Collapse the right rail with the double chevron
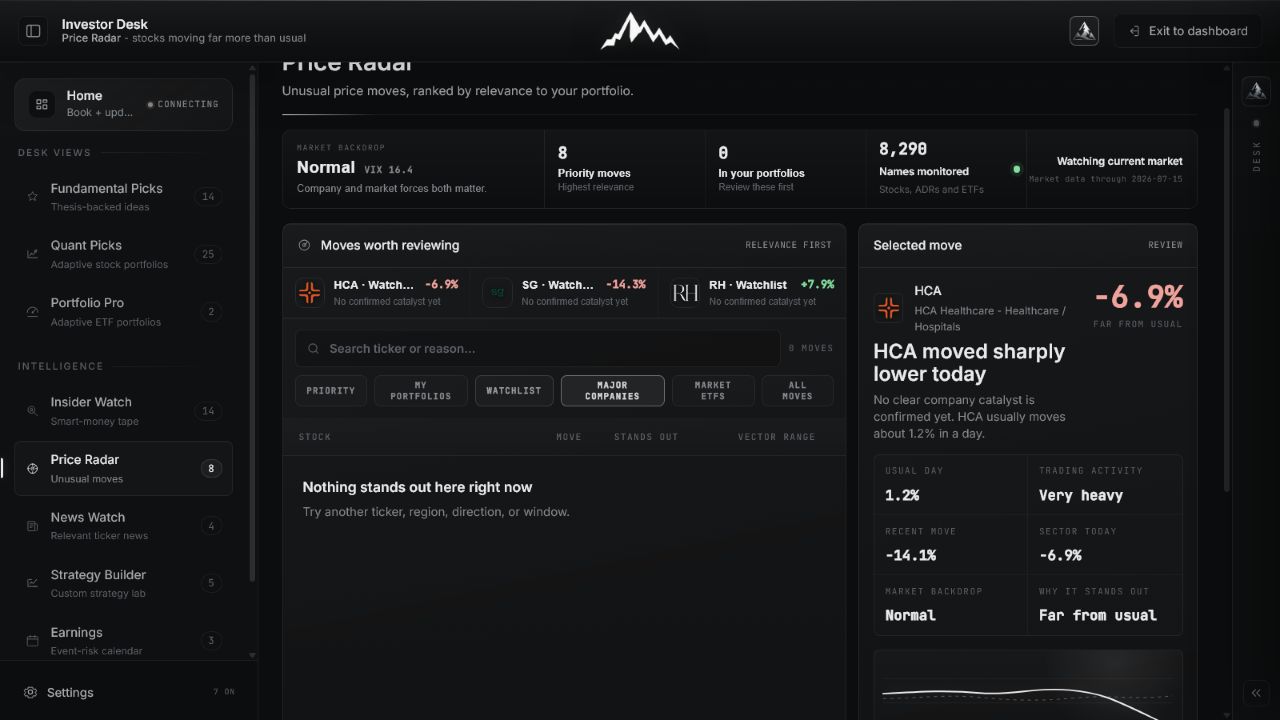 pos(1256,693)
